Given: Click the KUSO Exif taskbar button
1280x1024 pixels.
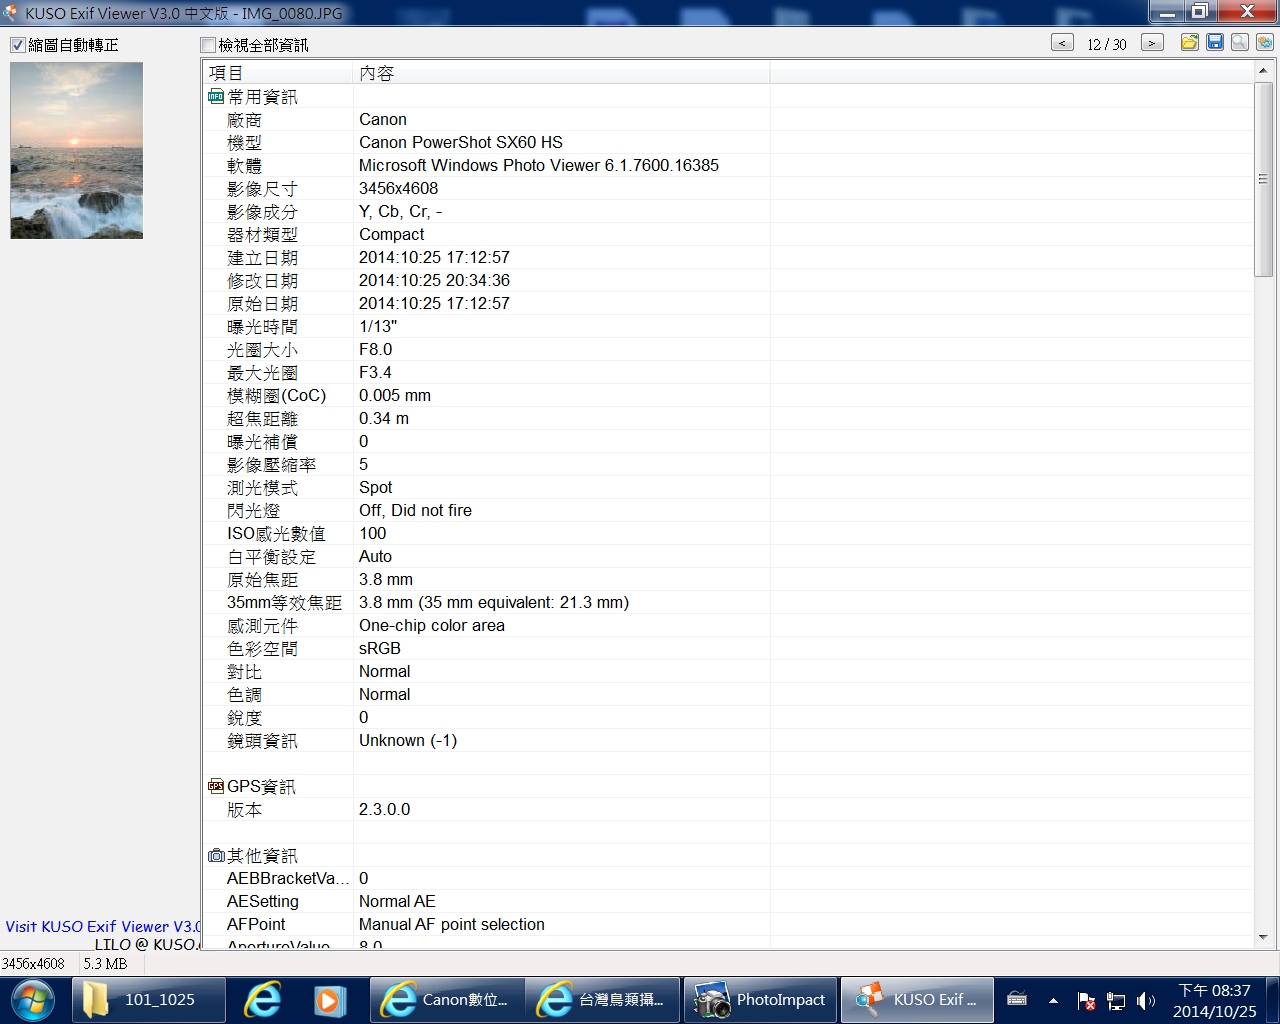Looking at the screenshot, I should [x=916, y=999].
